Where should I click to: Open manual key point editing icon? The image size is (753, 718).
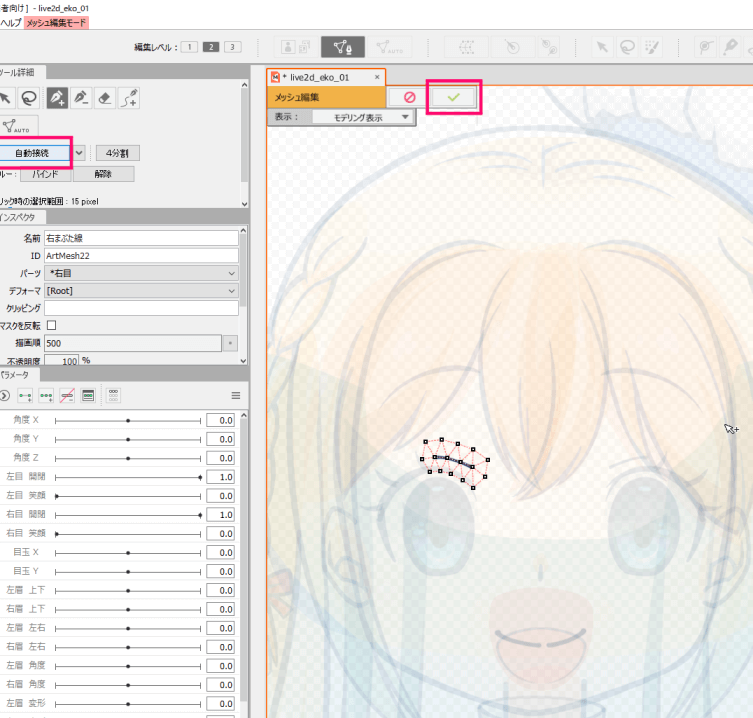(88, 396)
